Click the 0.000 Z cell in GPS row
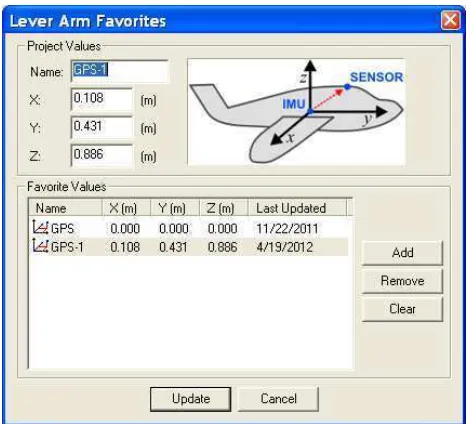470x424 pixels. tap(222, 229)
